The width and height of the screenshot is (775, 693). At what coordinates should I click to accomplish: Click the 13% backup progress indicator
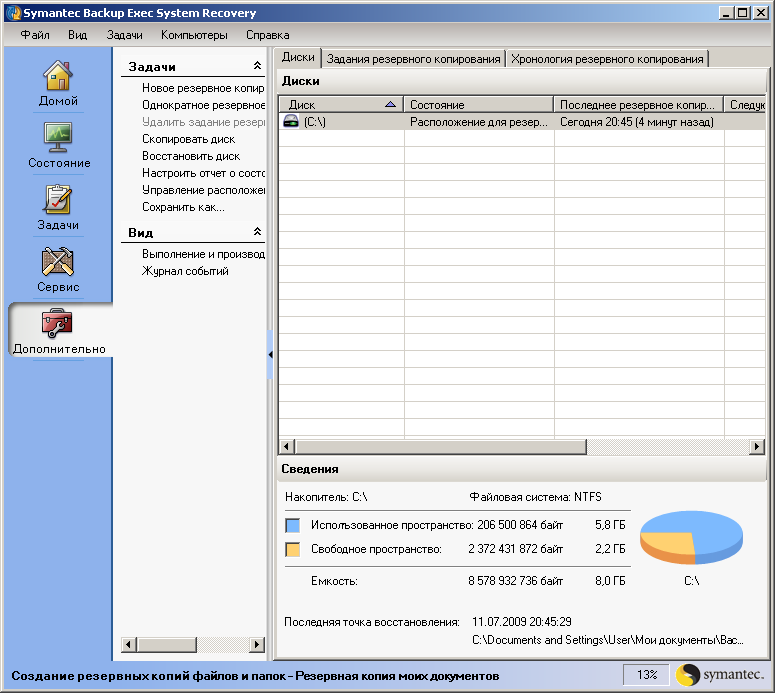pyautogui.click(x=646, y=675)
